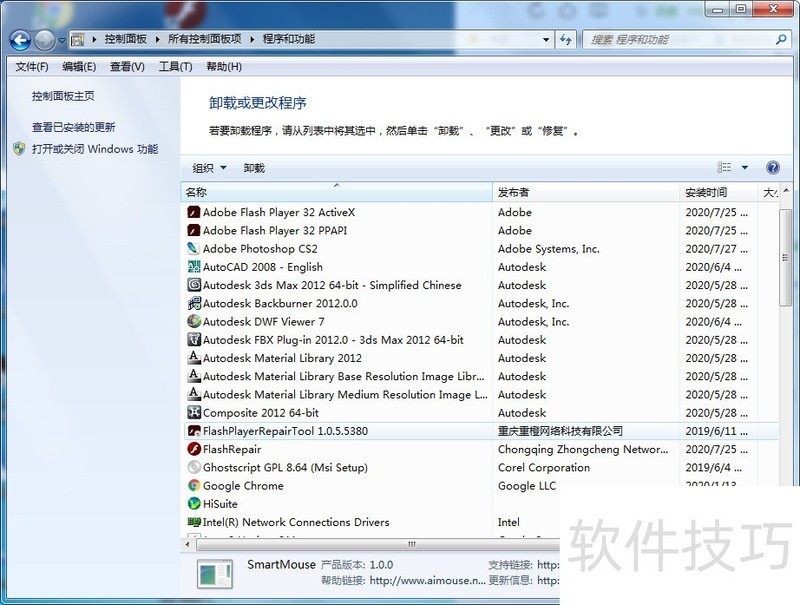Open the 工具(T) menu
800x605 pixels.
(x=175, y=67)
